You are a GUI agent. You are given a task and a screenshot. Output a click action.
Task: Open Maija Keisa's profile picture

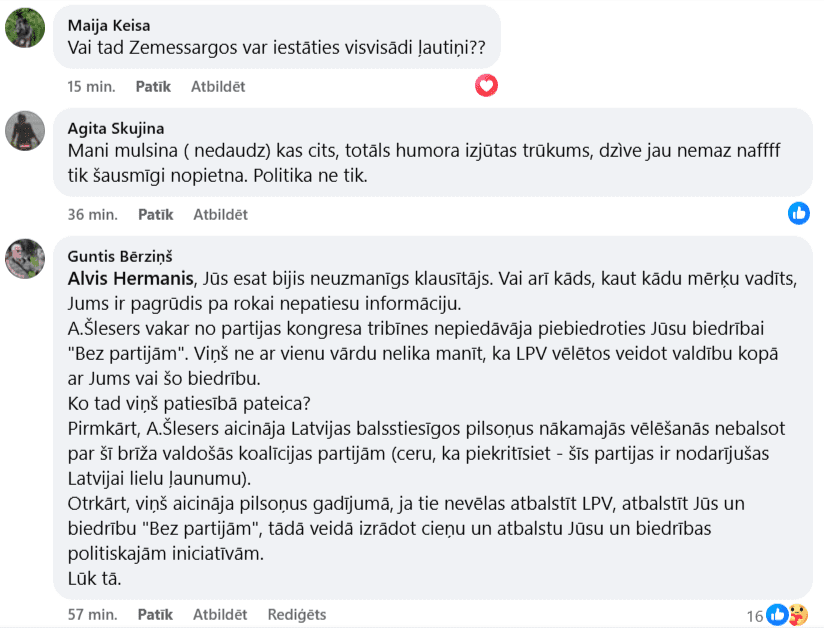(25, 27)
